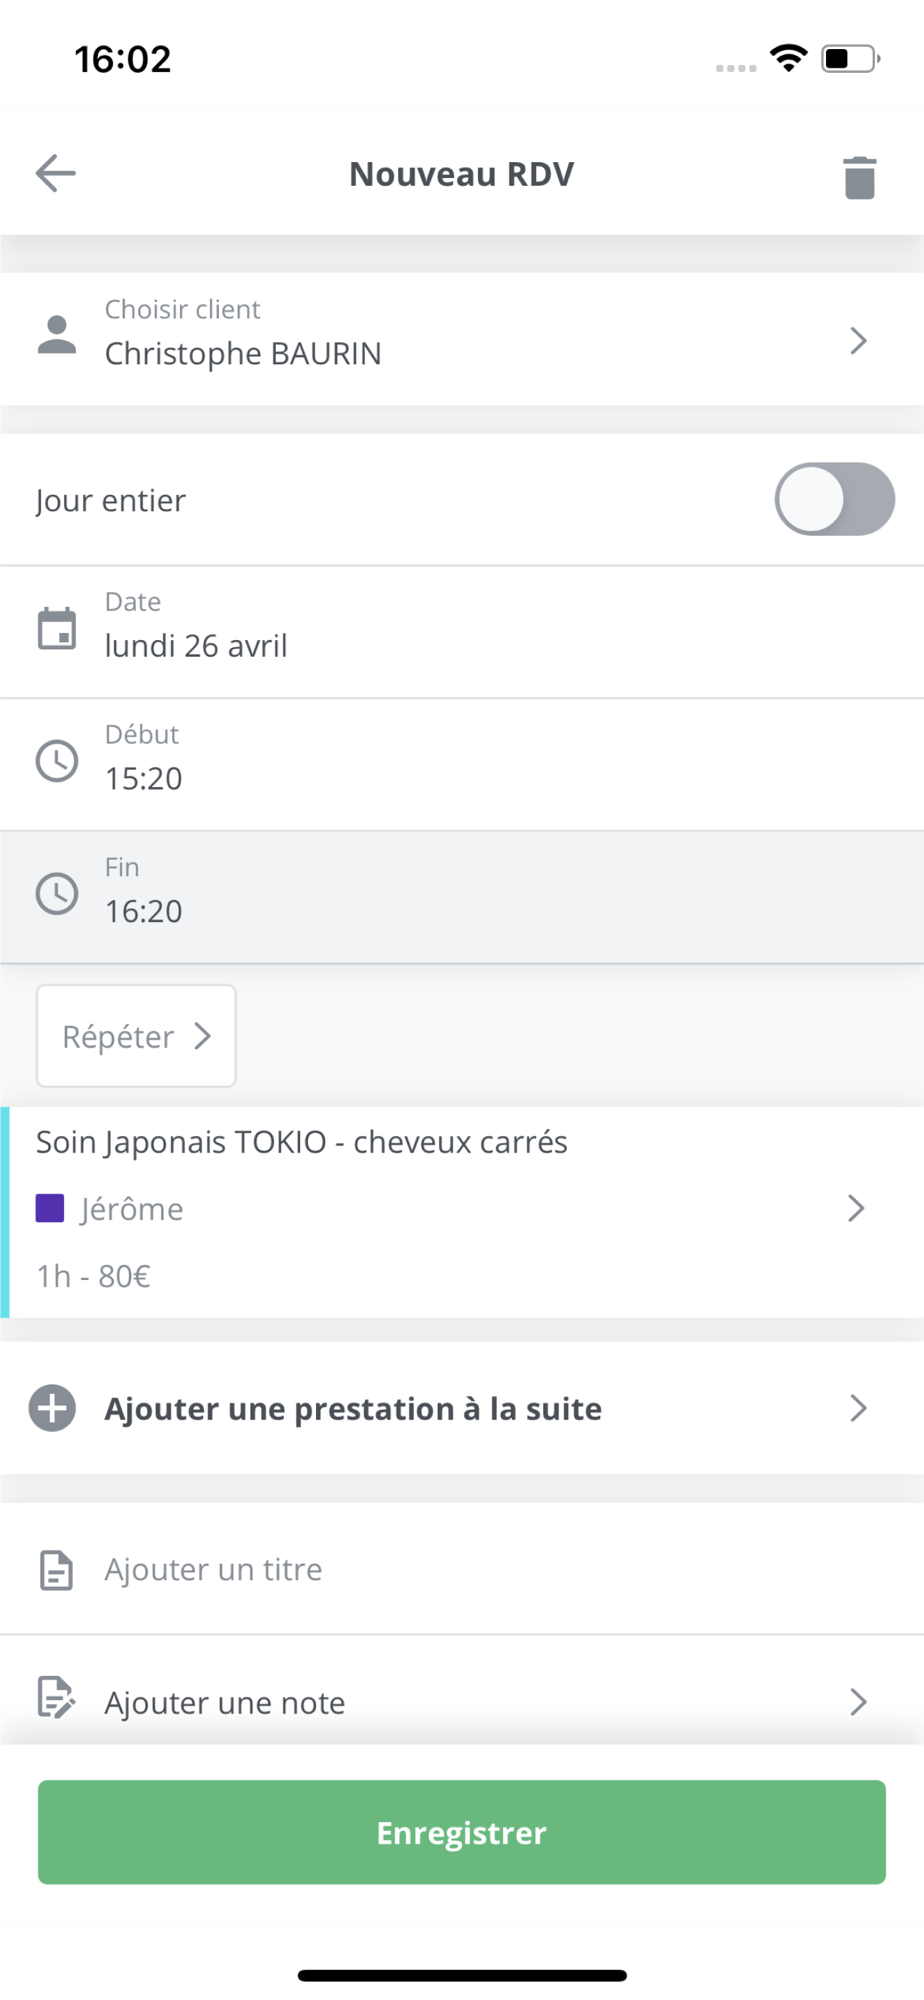924x2000 pixels.
Task: Select the purple Jérôme color square
Action: (x=50, y=1208)
